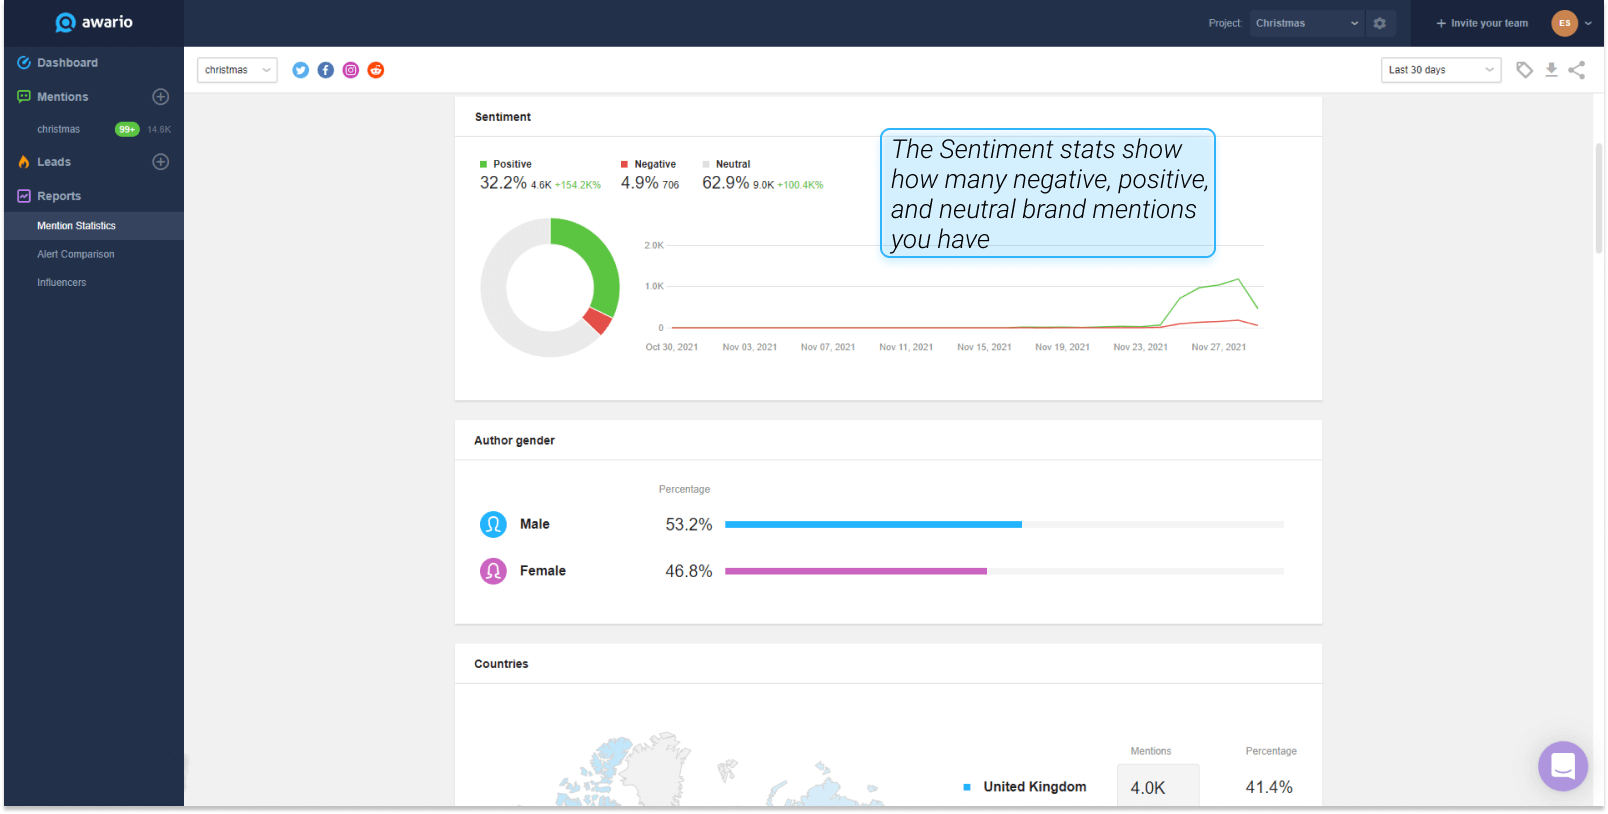Open project settings gear
The height and width of the screenshot is (814, 1608).
(1380, 23)
